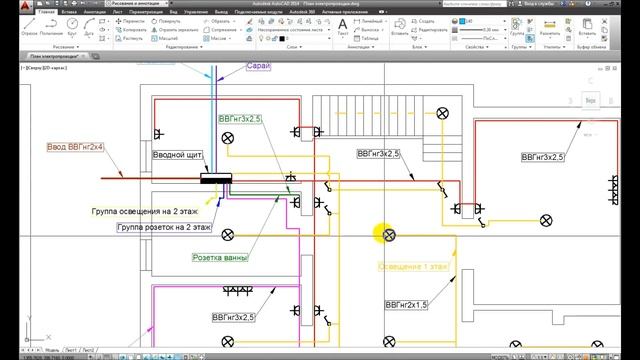The width and height of the screenshot is (640, 360).
Task: Click the new drawing tab button
Action: point(96,56)
